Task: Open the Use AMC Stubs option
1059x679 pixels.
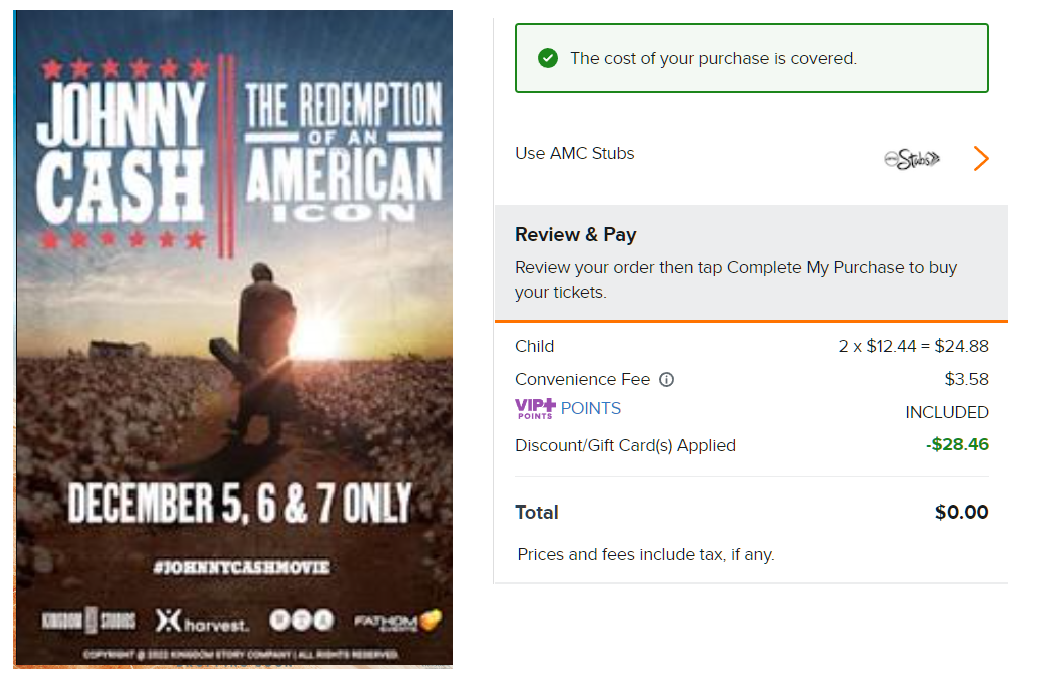Action: (x=575, y=154)
